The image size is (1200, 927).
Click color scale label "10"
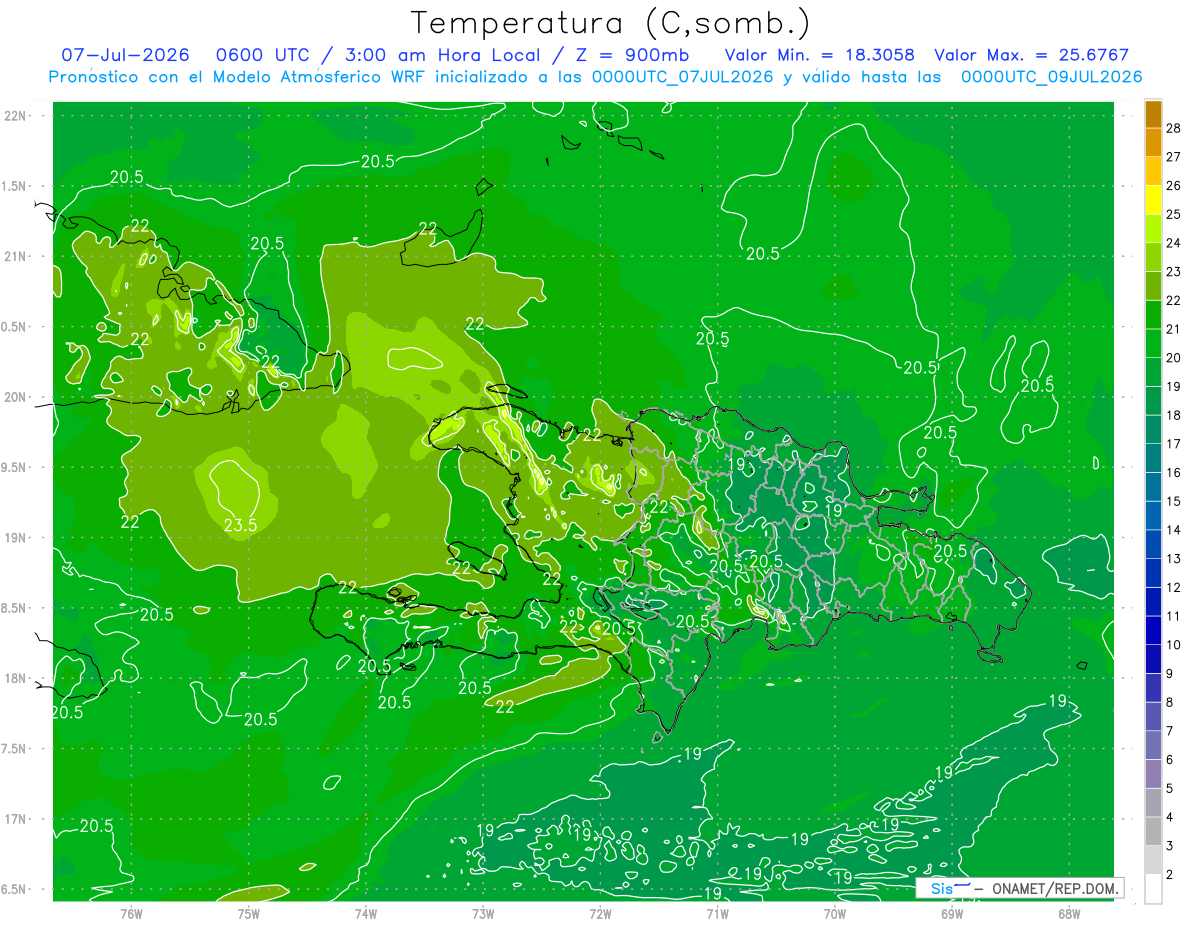pos(1174,645)
